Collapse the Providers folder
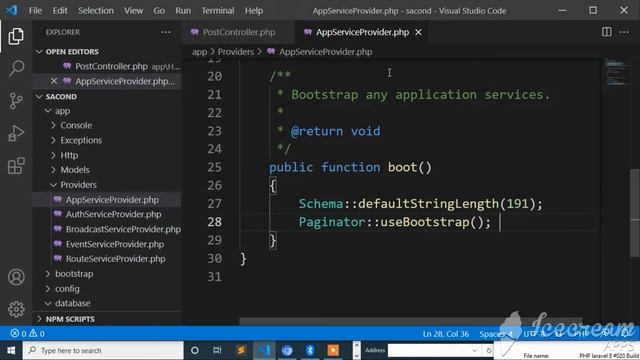This screenshot has height=360, width=640. pos(53,185)
